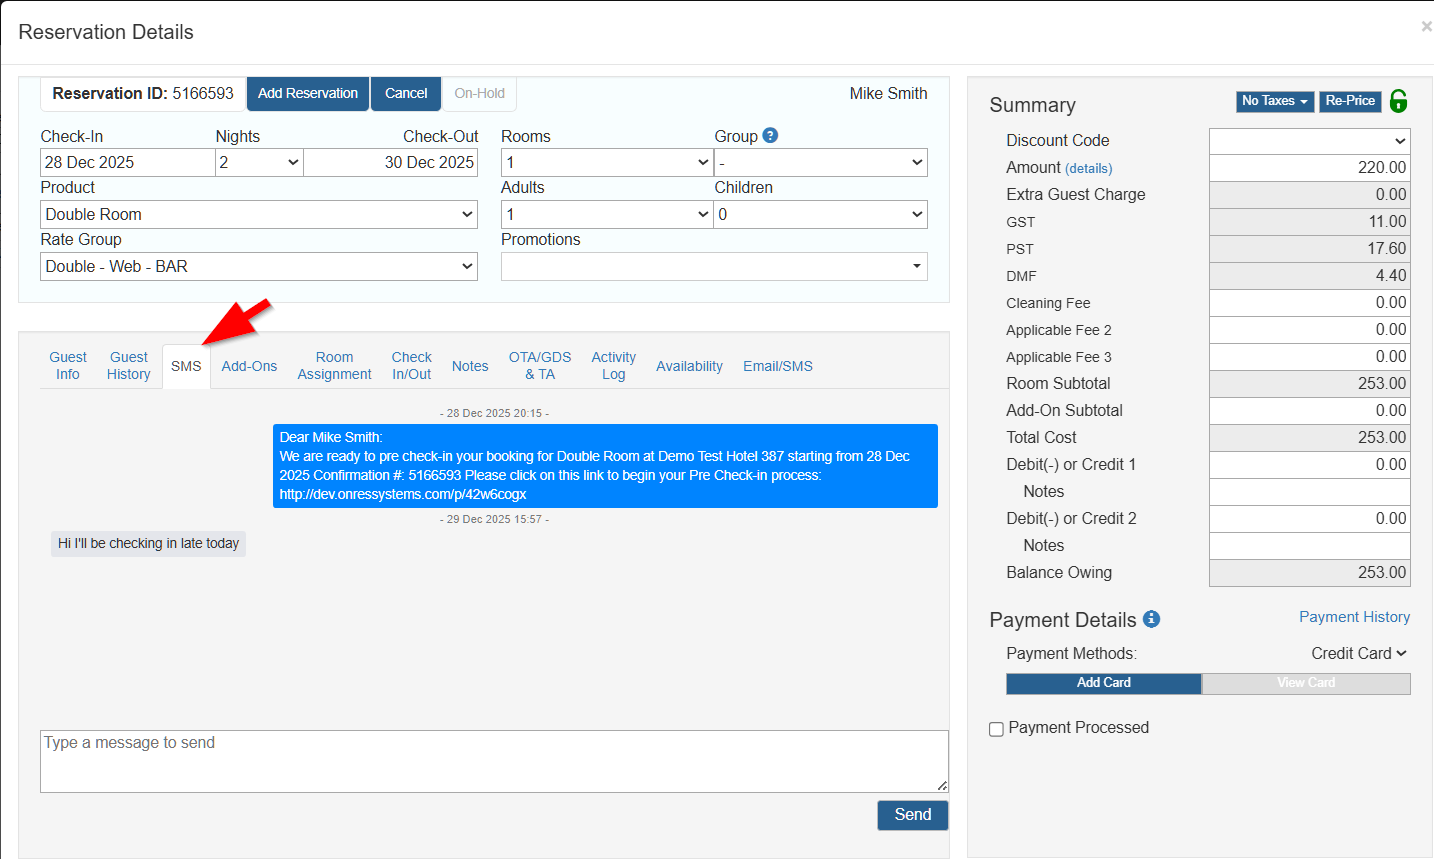Click the Type a message text box
This screenshot has height=859, width=1434.
[x=494, y=761]
